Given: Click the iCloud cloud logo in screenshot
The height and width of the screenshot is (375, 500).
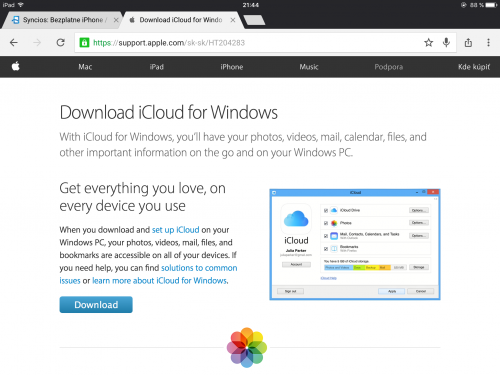Looking at the screenshot, I should tap(296, 218).
